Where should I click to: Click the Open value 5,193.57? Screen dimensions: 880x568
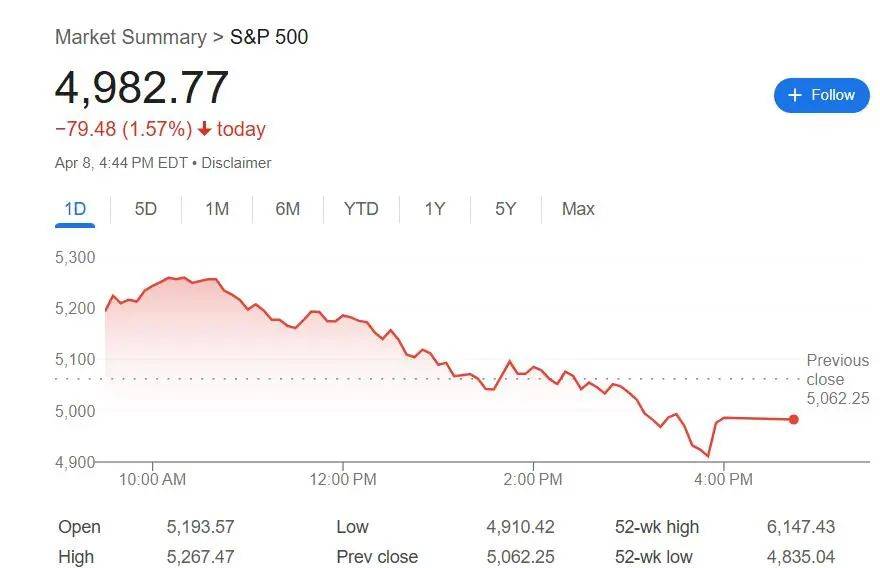pyautogui.click(x=201, y=527)
